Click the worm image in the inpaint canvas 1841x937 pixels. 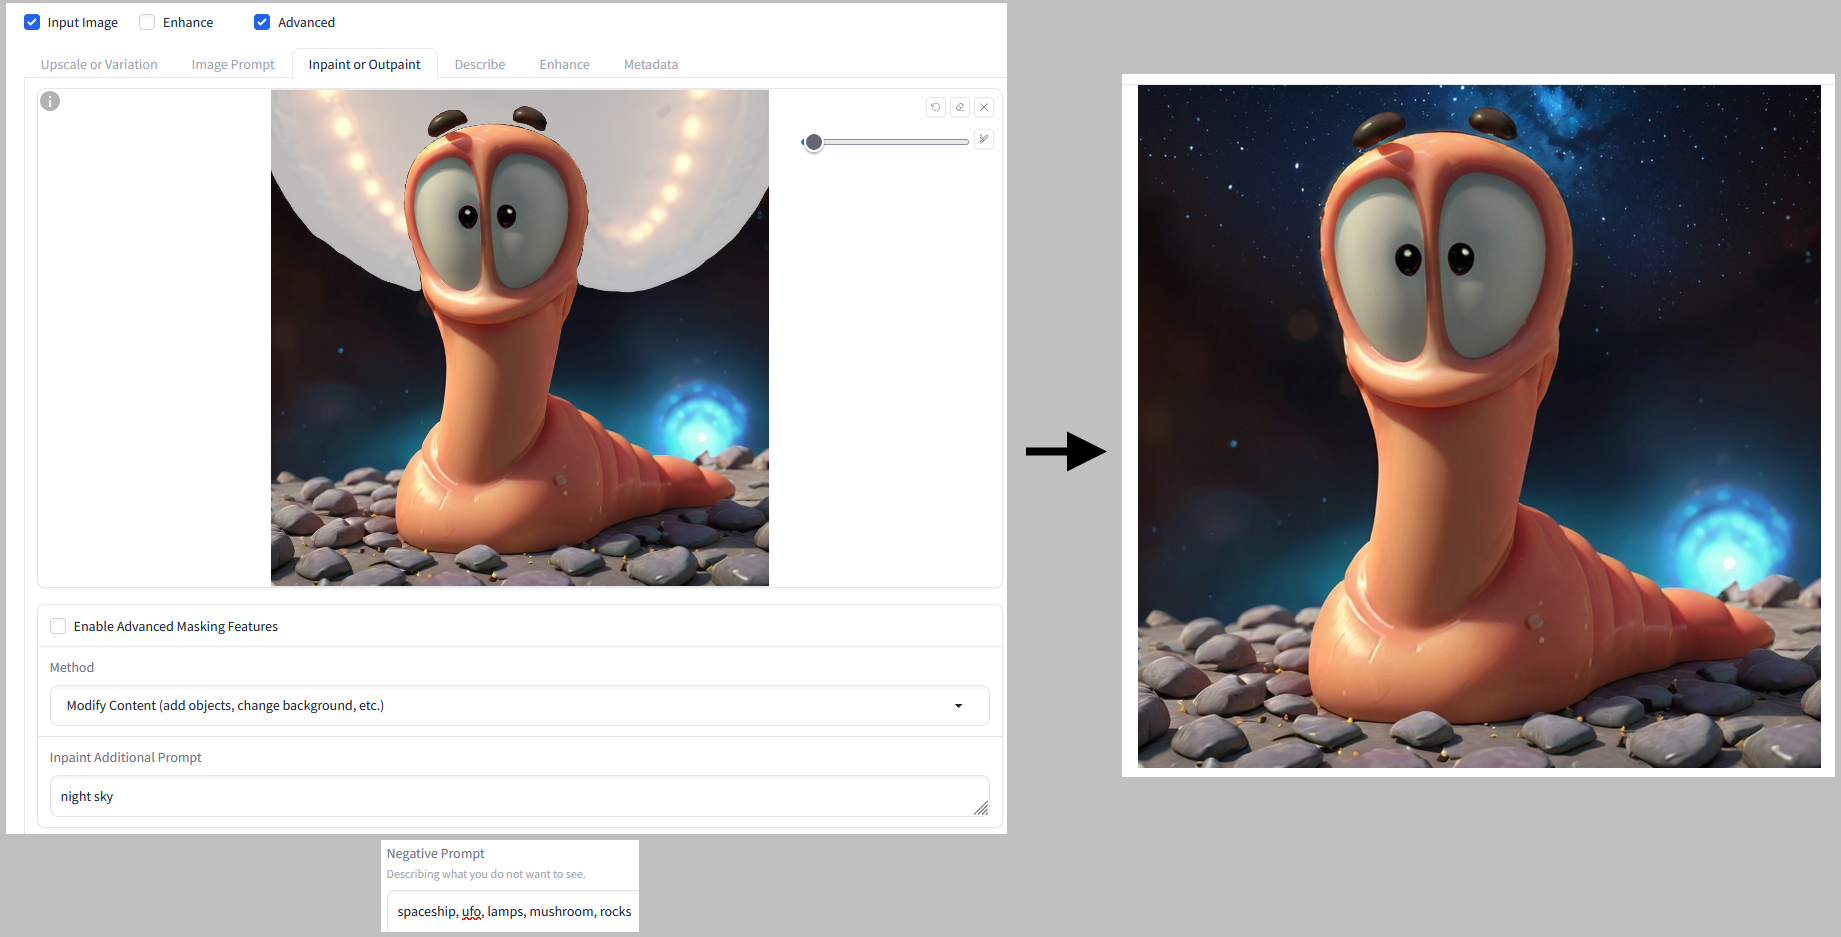(x=520, y=338)
